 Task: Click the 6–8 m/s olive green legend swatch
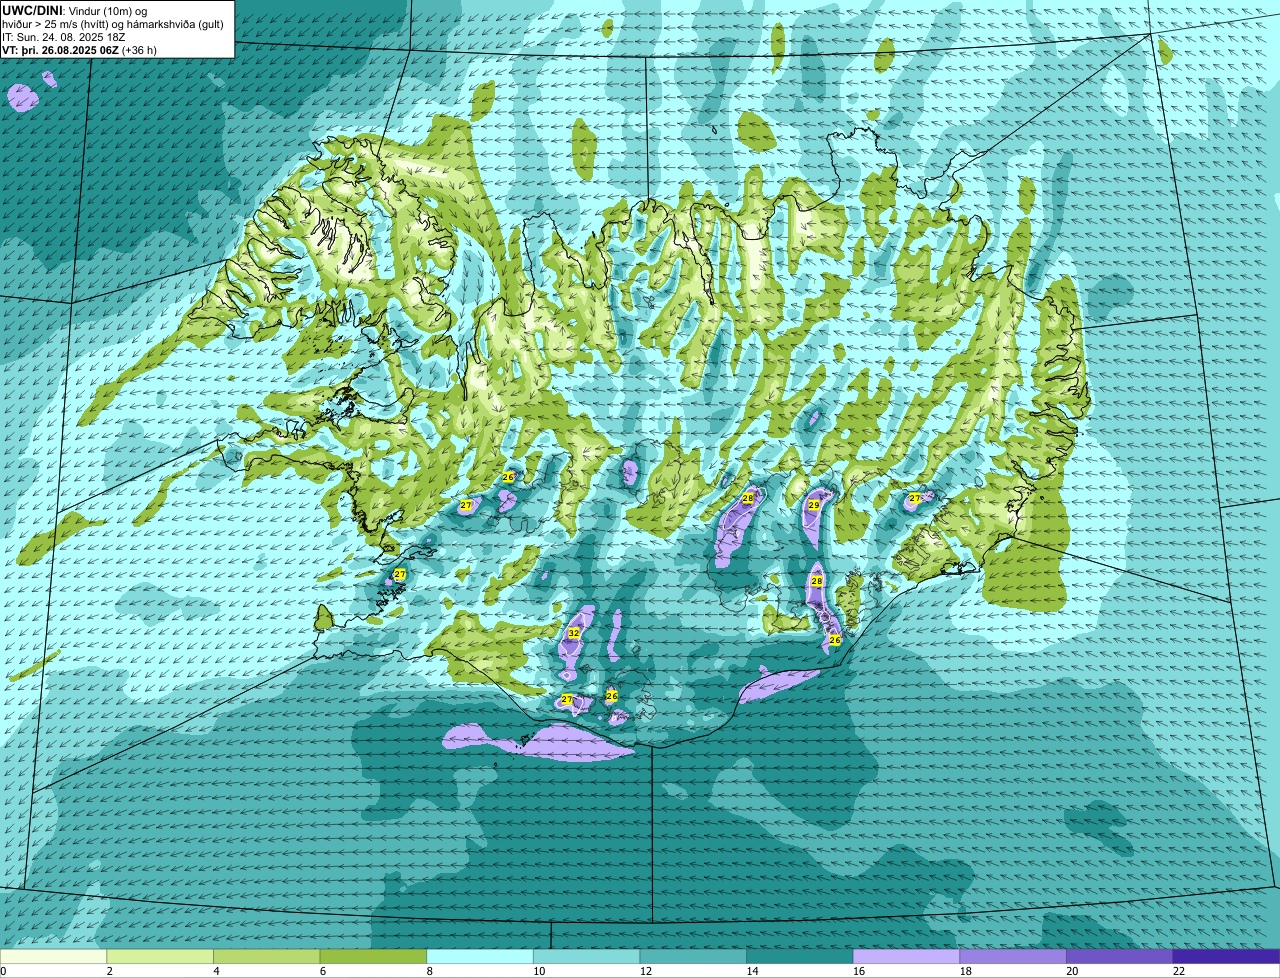373,957
